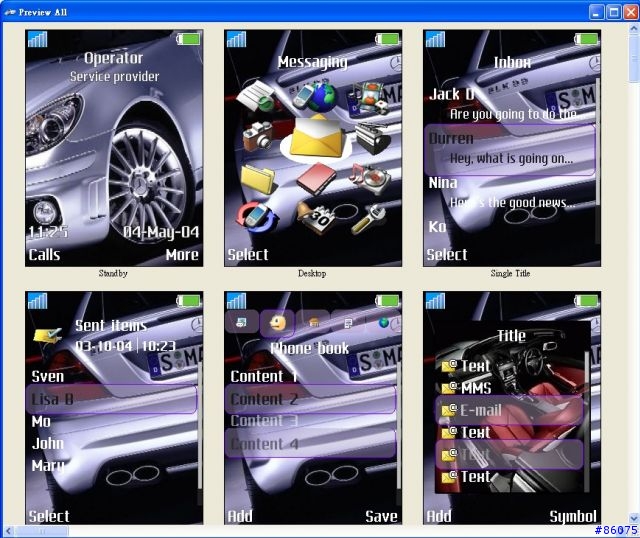
Task: Click the Symbol softkey in Title preview
Action: click(x=573, y=516)
